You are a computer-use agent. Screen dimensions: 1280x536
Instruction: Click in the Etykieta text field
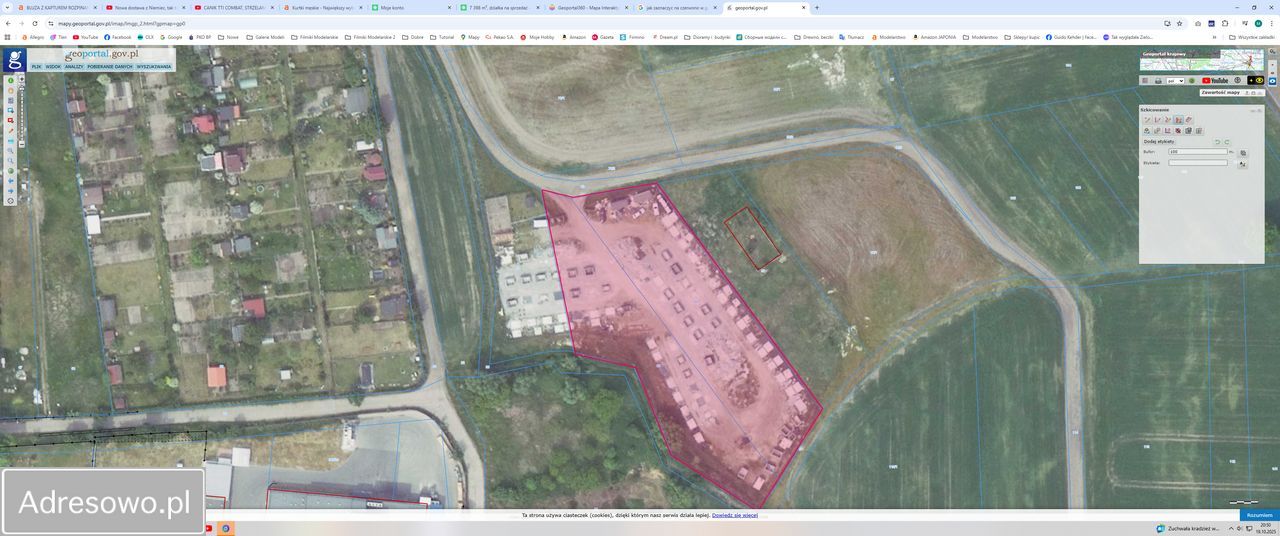pos(1197,163)
